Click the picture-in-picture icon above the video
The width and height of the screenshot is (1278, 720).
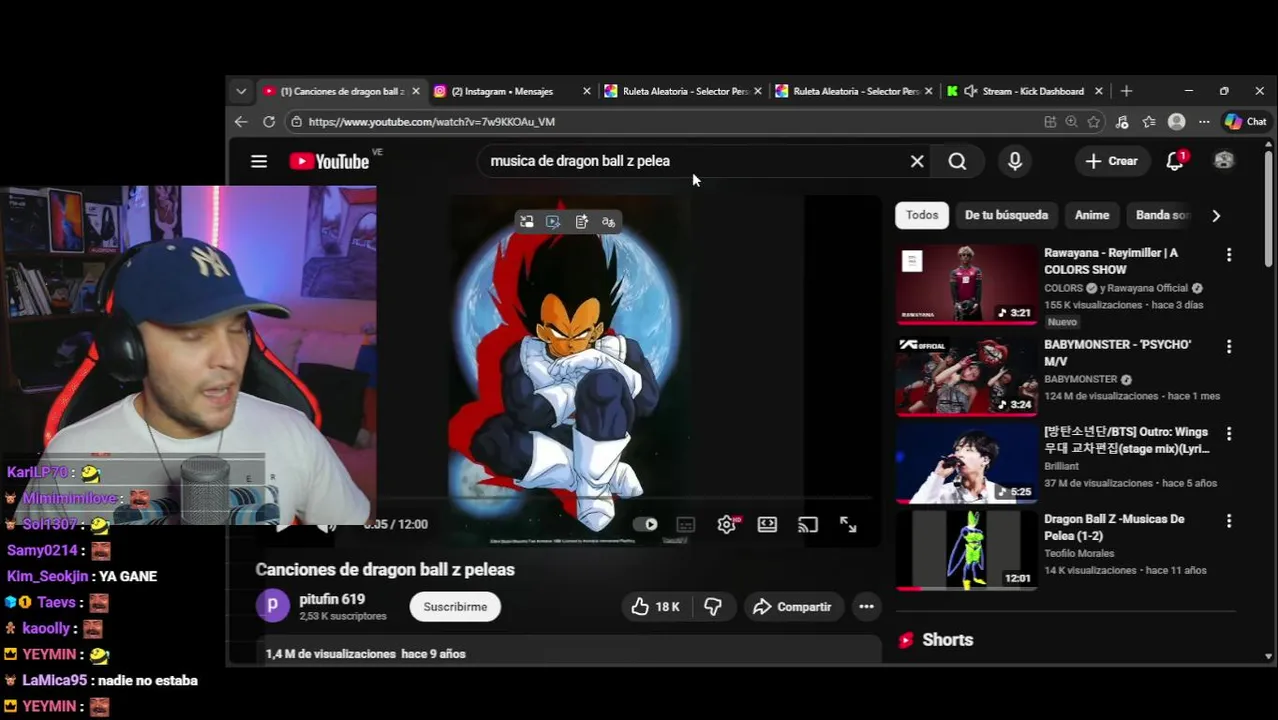[x=527, y=222]
